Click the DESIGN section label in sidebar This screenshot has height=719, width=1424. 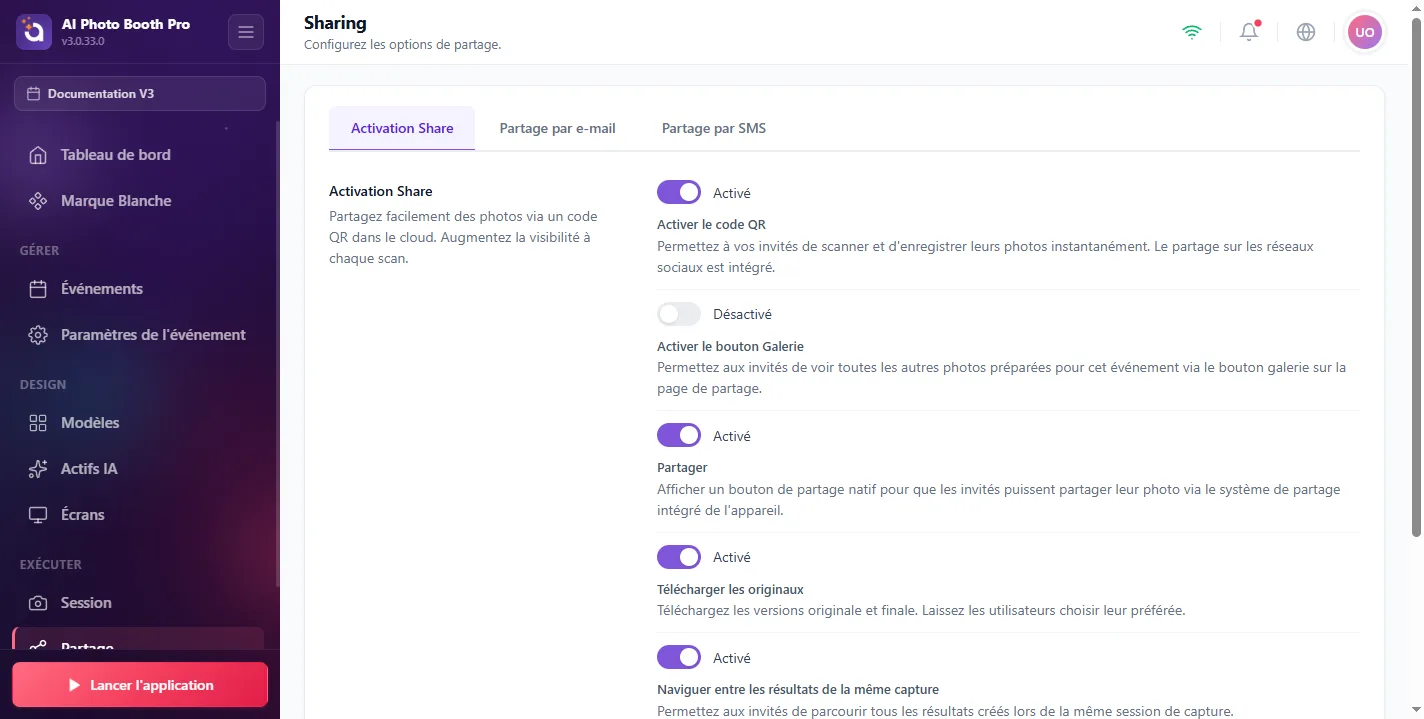pyautogui.click(x=43, y=384)
